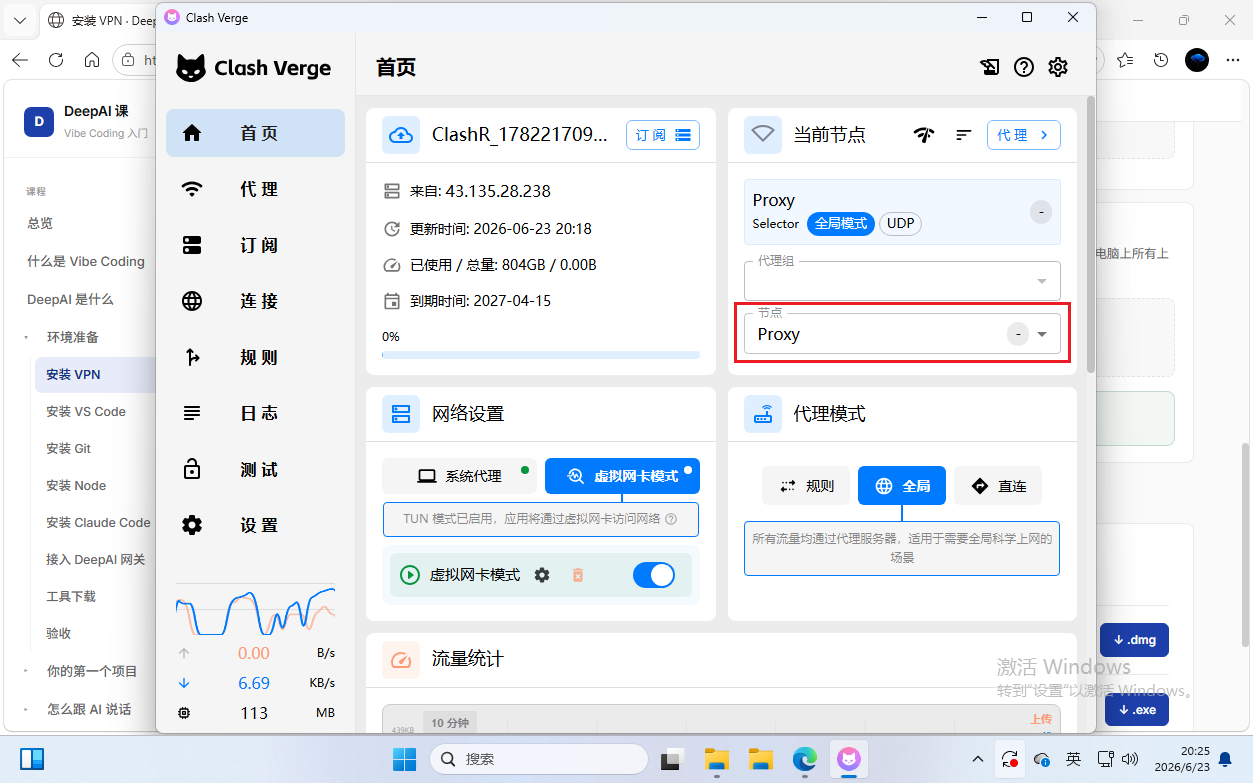
Task: Click the memory chip icon beside 113 MB
Action: click(183, 713)
